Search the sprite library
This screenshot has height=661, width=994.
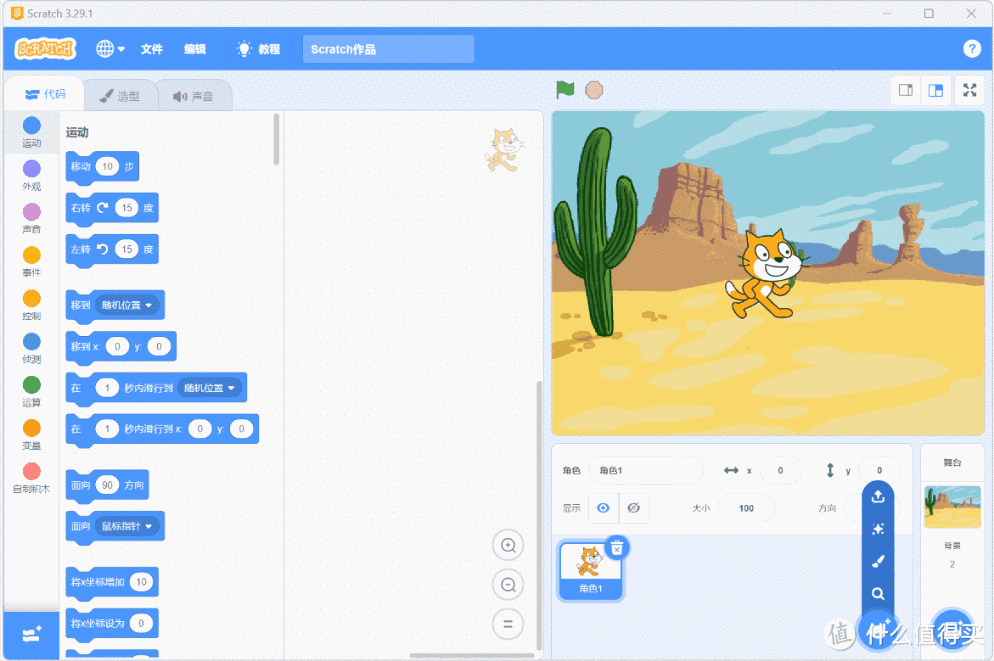(x=878, y=594)
